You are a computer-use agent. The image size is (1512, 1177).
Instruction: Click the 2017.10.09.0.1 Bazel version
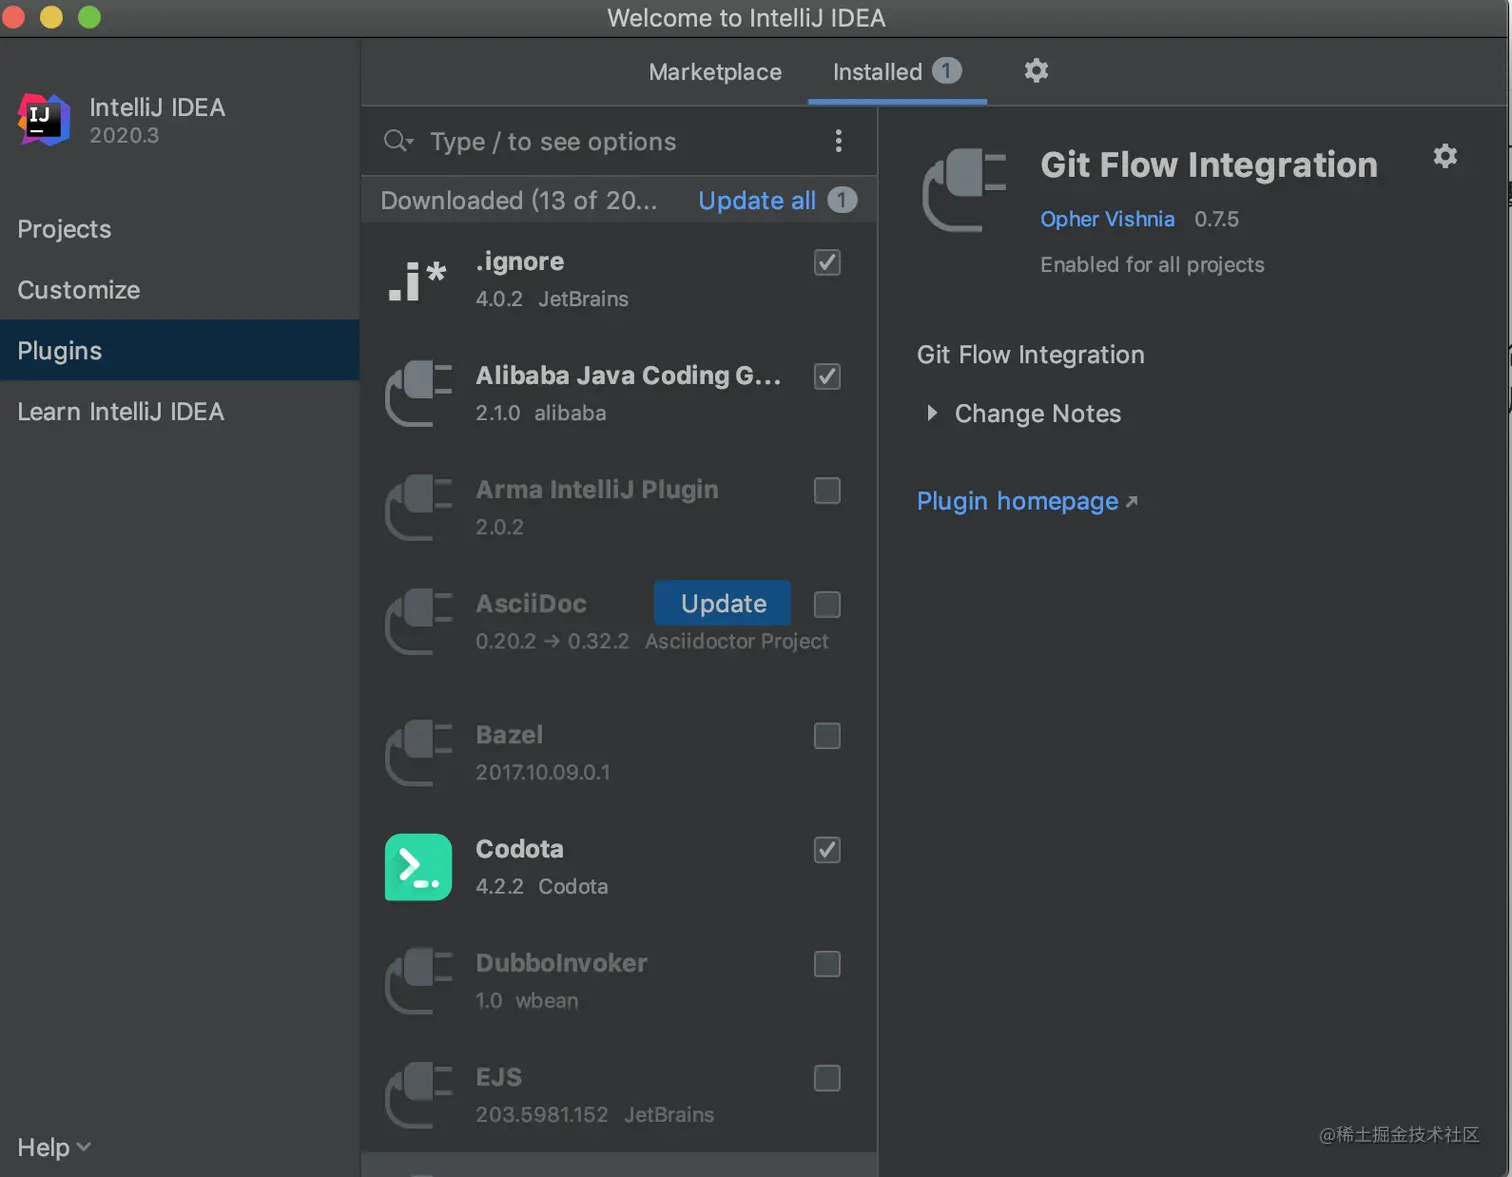543,772
